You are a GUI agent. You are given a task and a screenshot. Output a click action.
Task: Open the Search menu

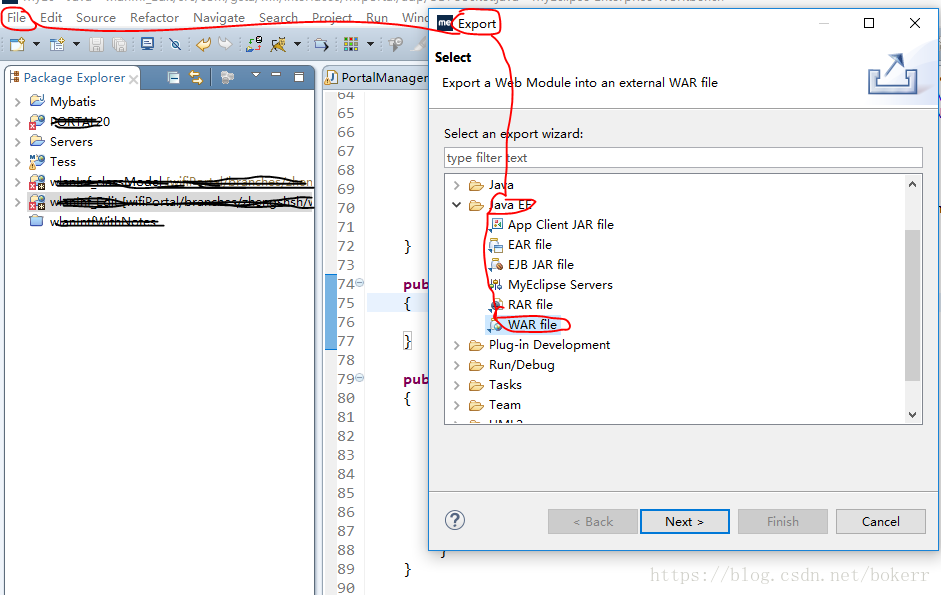click(278, 17)
